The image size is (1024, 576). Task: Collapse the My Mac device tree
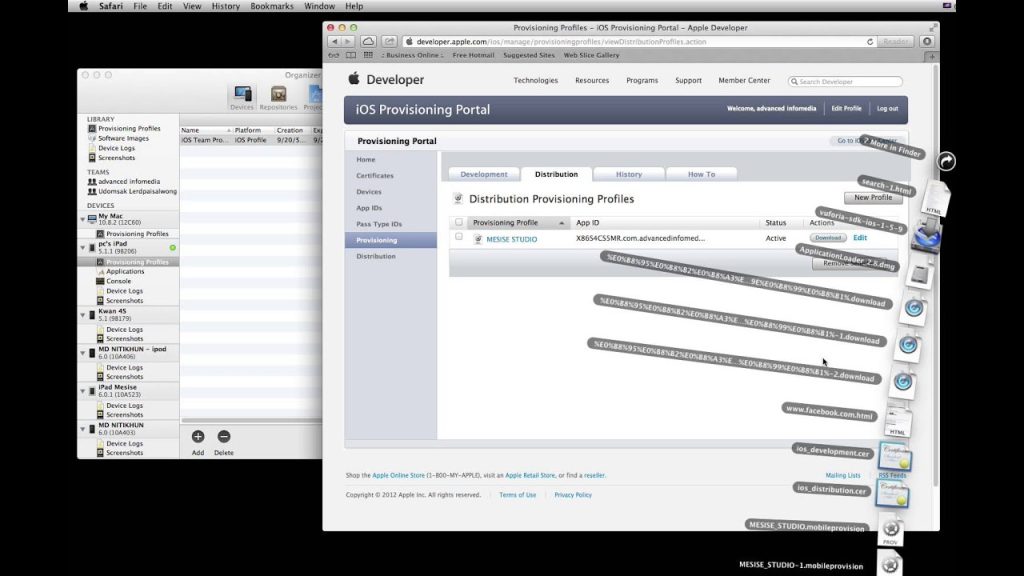pos(83,219)
